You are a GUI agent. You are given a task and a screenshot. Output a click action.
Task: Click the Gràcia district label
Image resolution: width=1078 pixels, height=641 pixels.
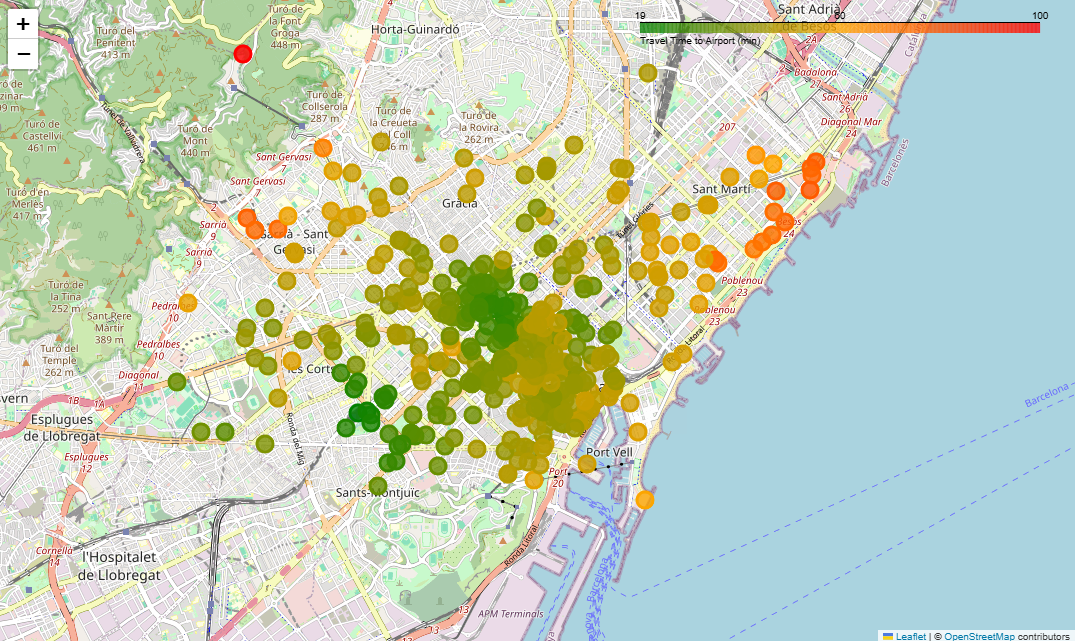[x=459, y=204]
